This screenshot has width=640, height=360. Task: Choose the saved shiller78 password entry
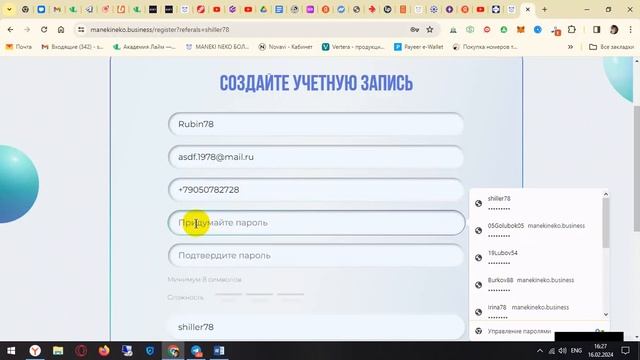tap(536, 203)
